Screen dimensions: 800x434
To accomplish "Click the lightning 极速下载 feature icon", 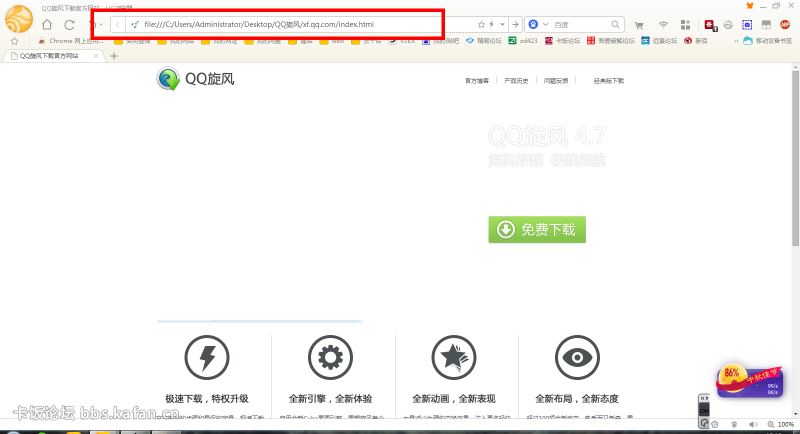I will tap(207, 358).
